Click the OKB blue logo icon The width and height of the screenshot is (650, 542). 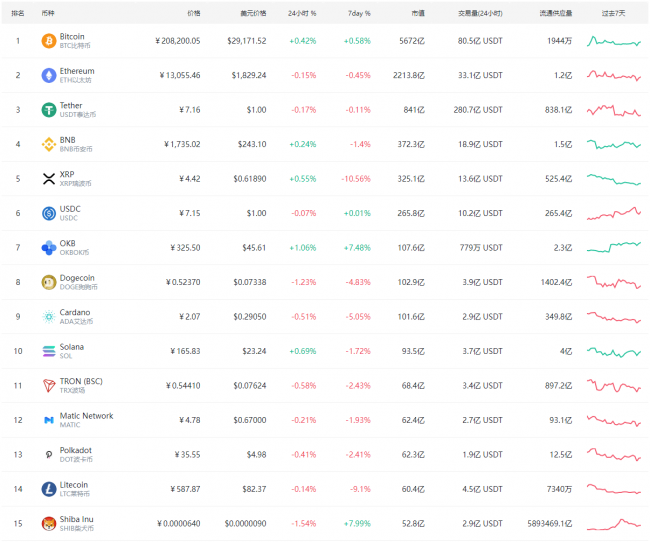49,248
